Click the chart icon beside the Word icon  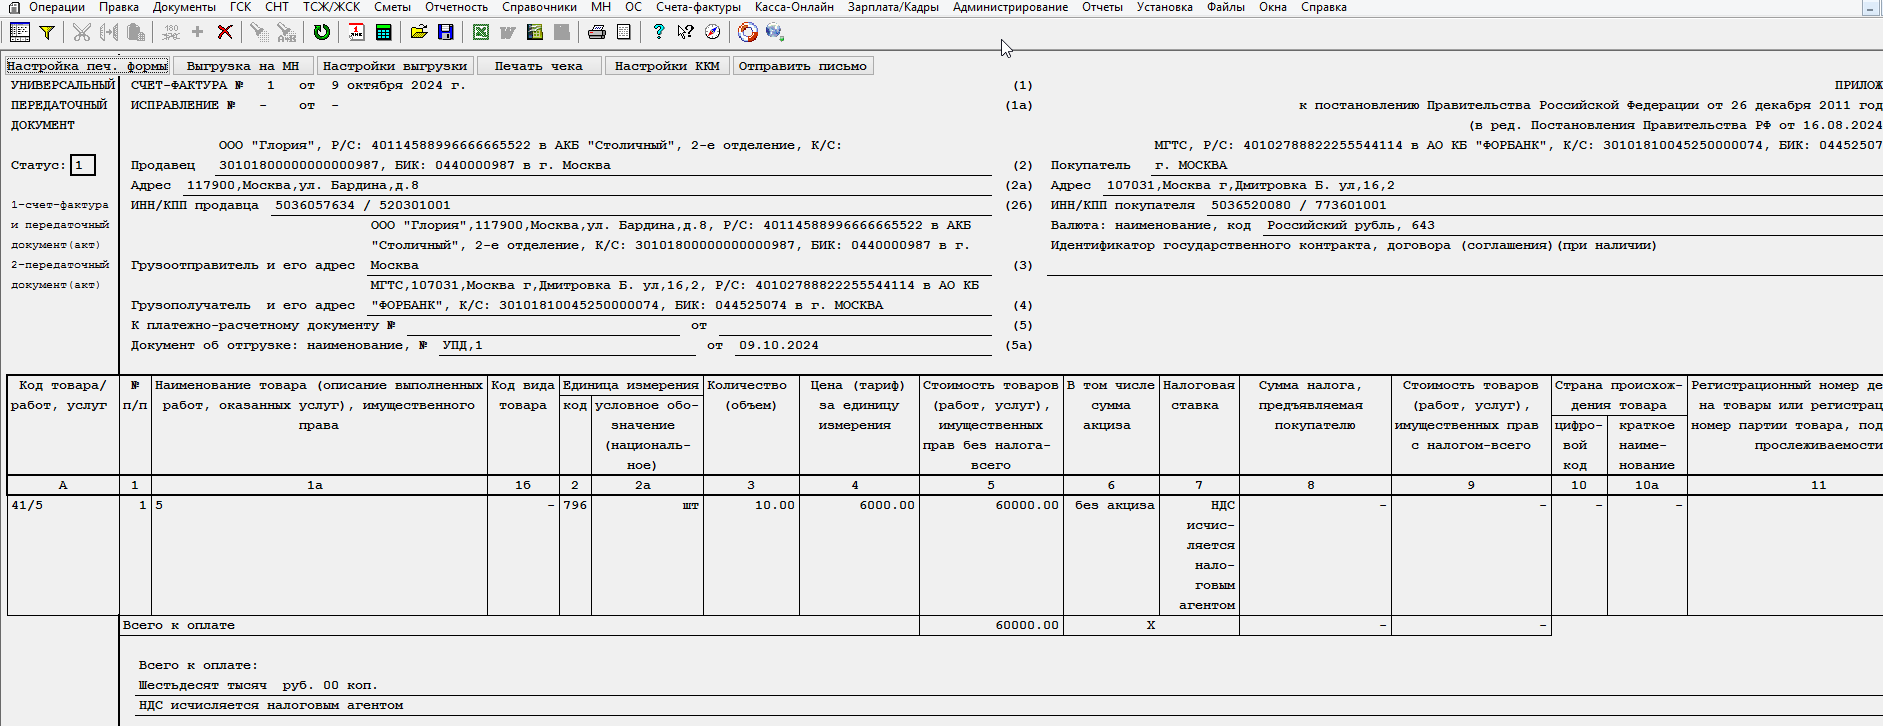pos(535,32)
